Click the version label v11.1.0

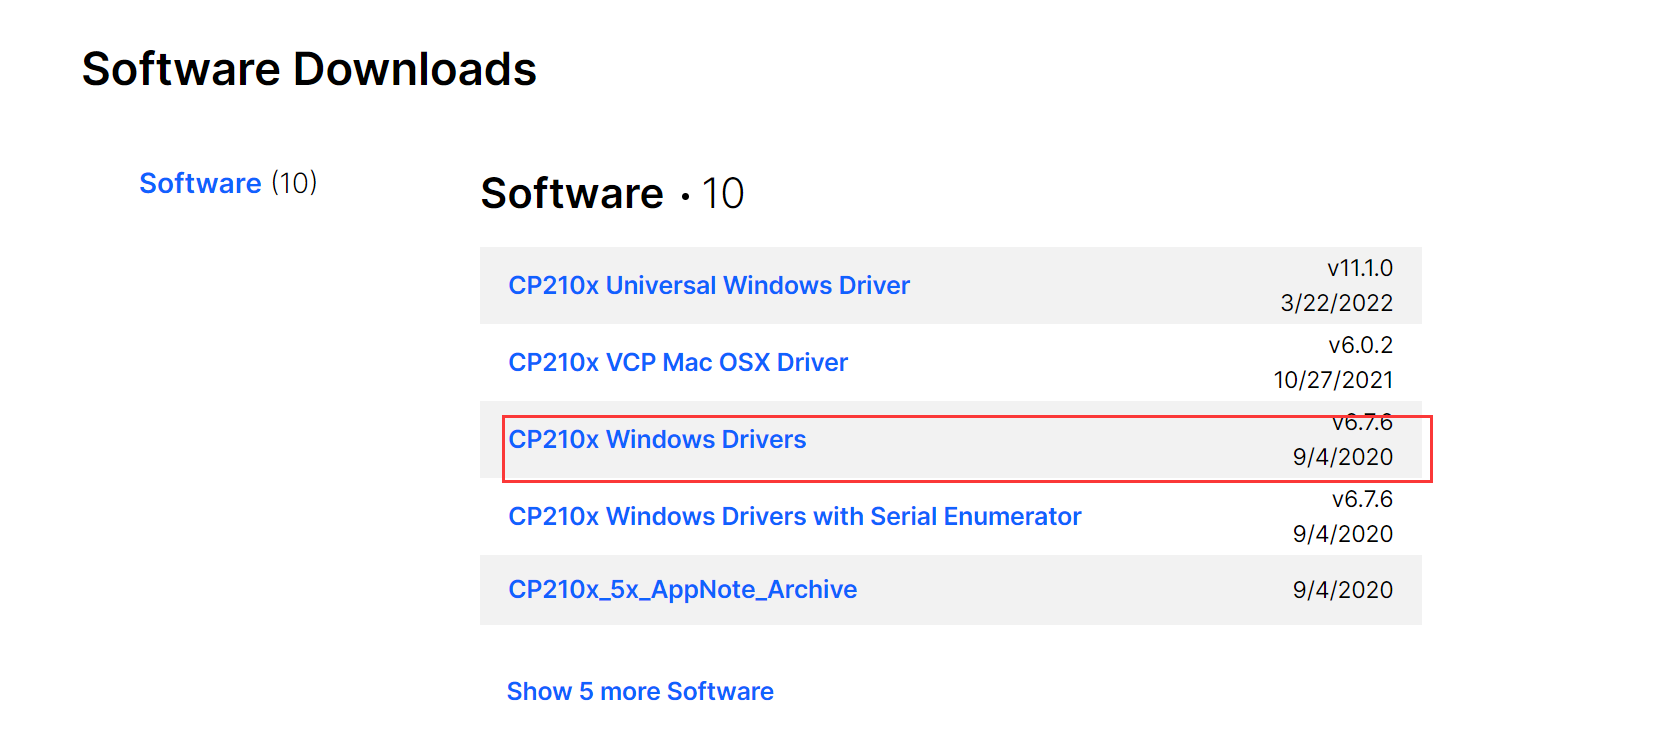1359,268
